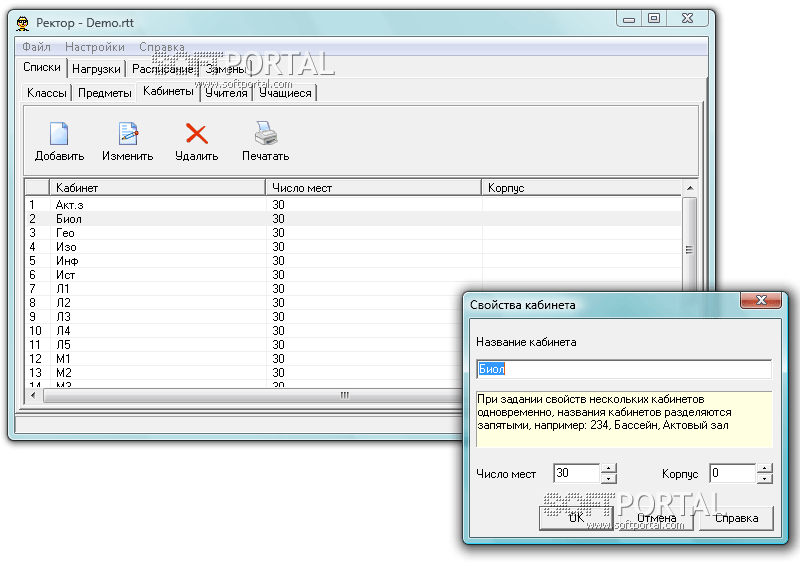This screenshot has height=562, width=800.
Task: Open the Учащиеся sub-tab
Action: point(285,93)
